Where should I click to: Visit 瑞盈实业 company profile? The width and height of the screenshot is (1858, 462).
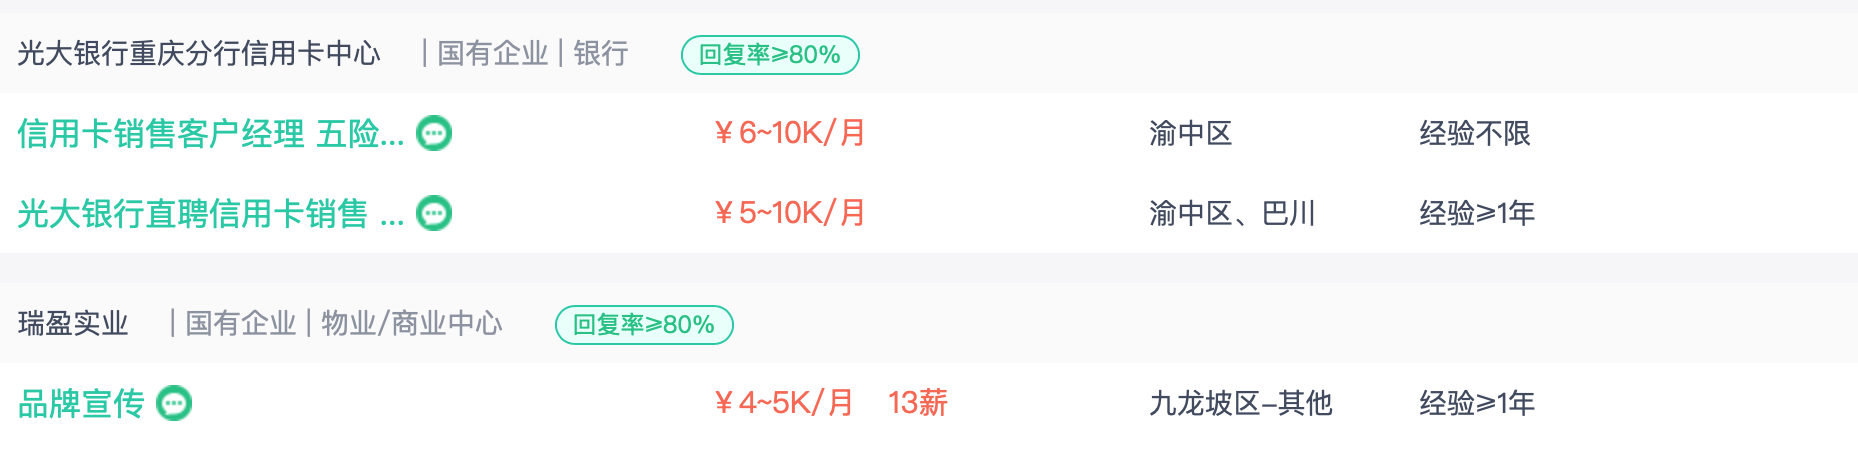(73, 323)
